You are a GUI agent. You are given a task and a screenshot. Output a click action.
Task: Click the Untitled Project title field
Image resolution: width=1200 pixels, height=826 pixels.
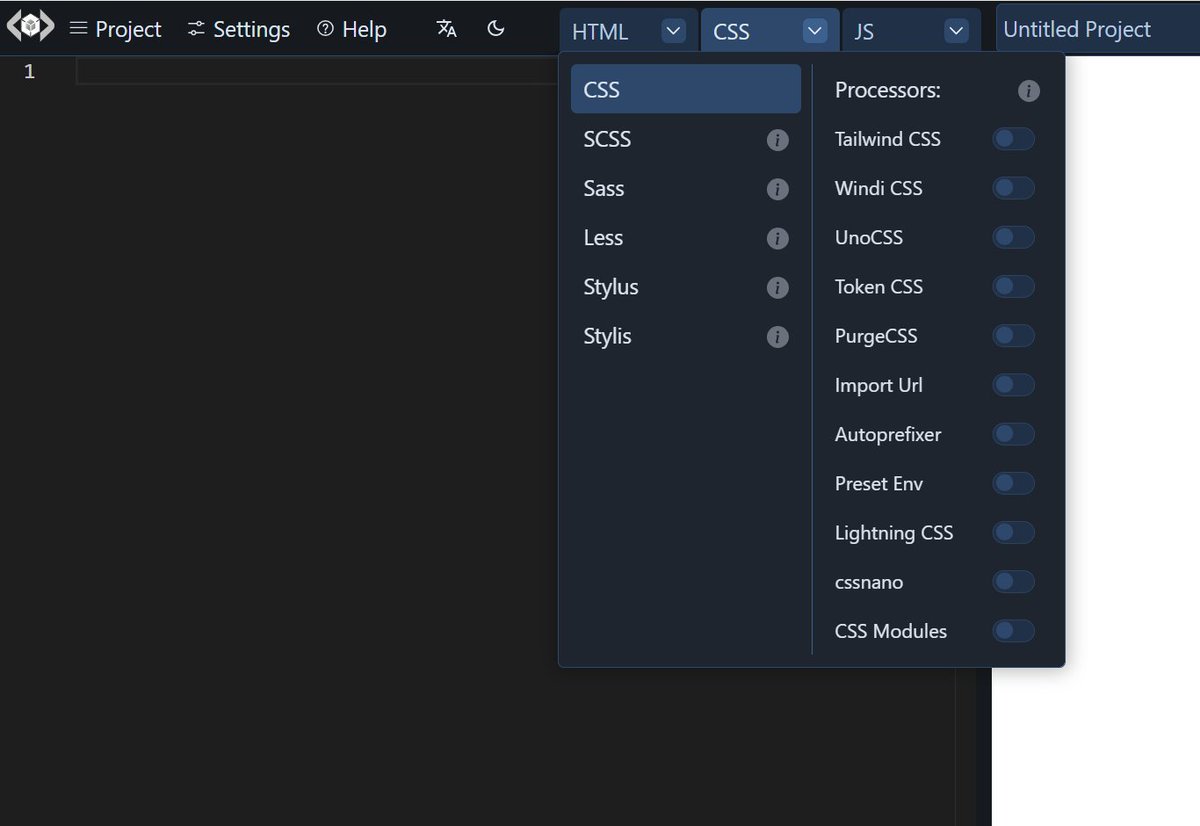[x=1098, y=29]
